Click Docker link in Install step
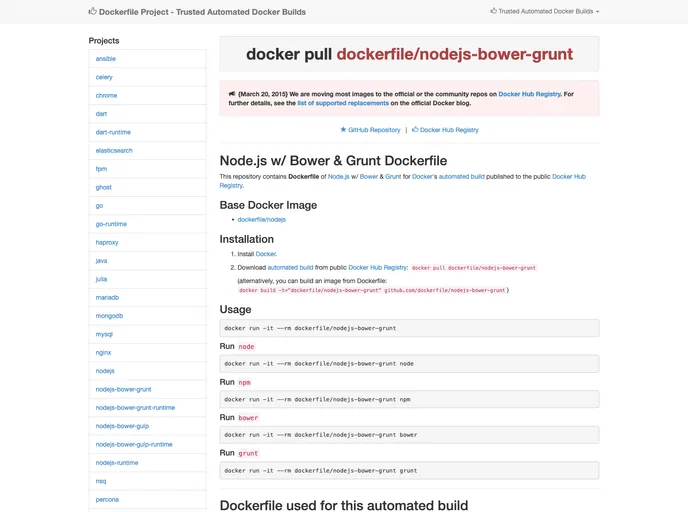The width and height of the screenshot is (688, 512). pyautogui.click(x=266, y=254)
